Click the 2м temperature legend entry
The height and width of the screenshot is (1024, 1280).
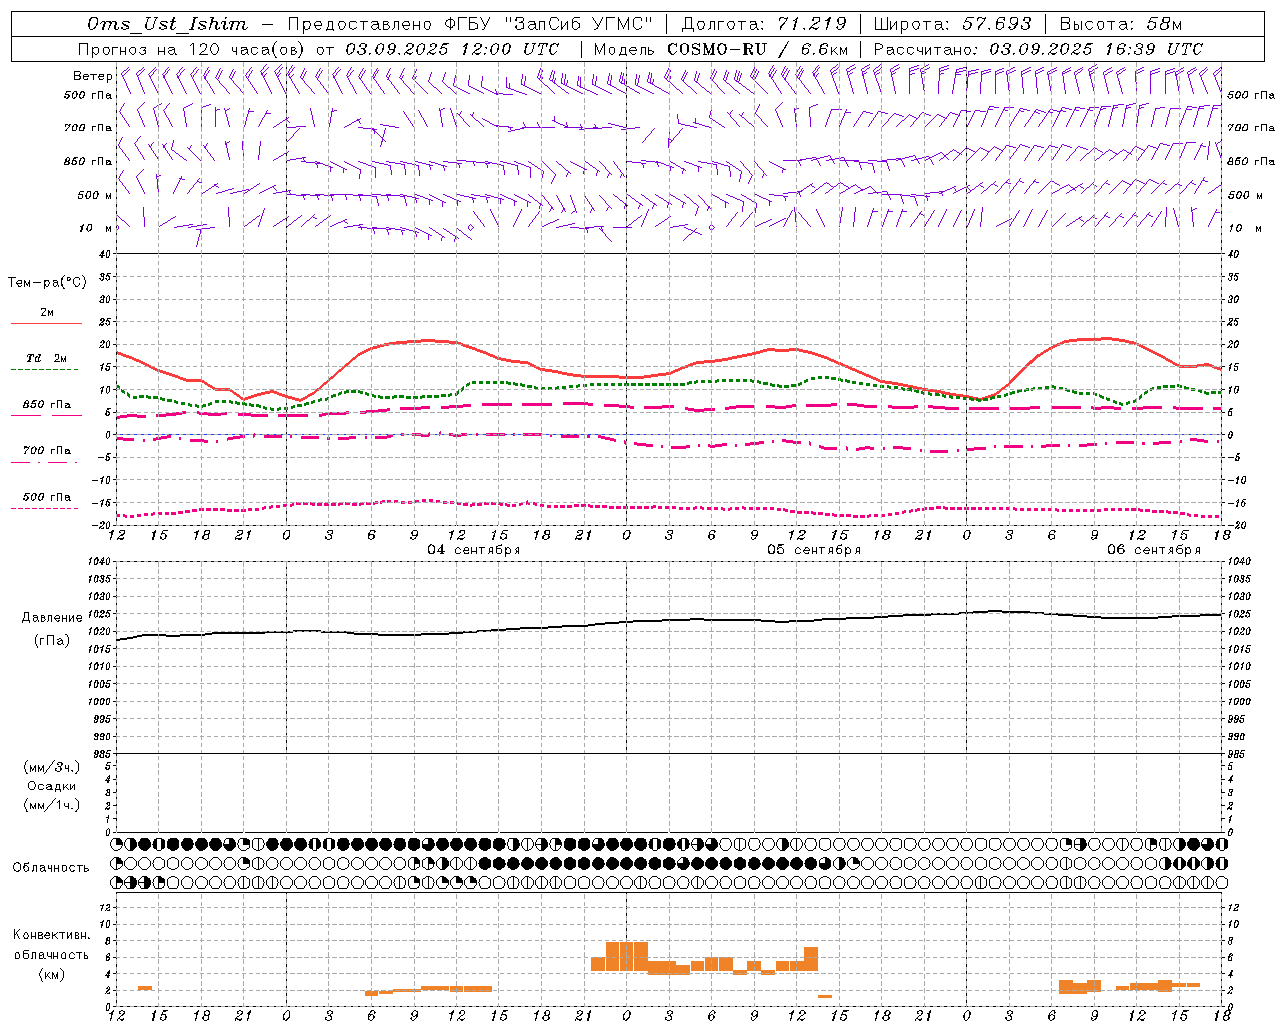[x=47, y=312]
